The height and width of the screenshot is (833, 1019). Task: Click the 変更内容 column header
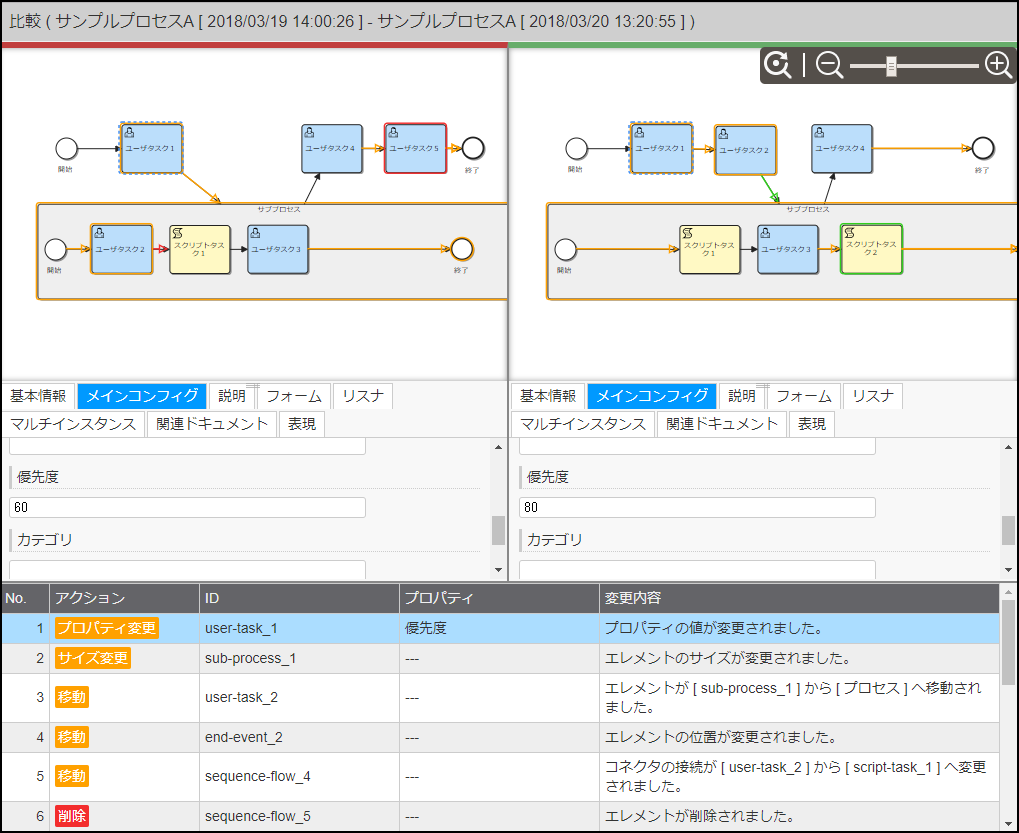click(x=799, y=598)
